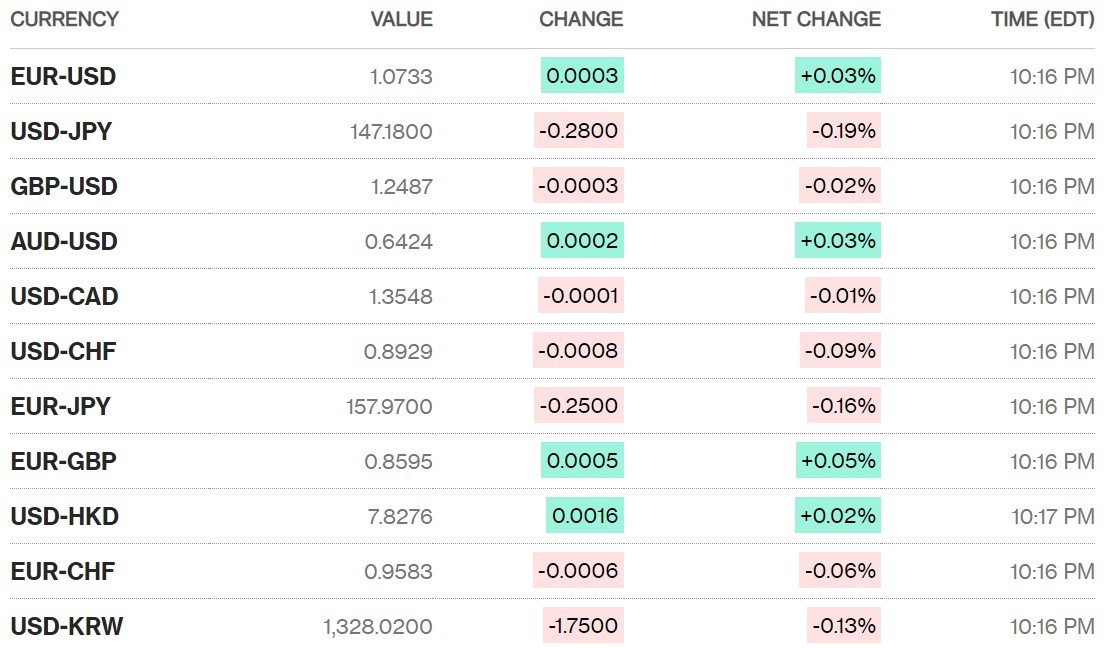Sort by the VALUE column header
The height and width of the screenshot is (648, 1104).
point(401,19)
